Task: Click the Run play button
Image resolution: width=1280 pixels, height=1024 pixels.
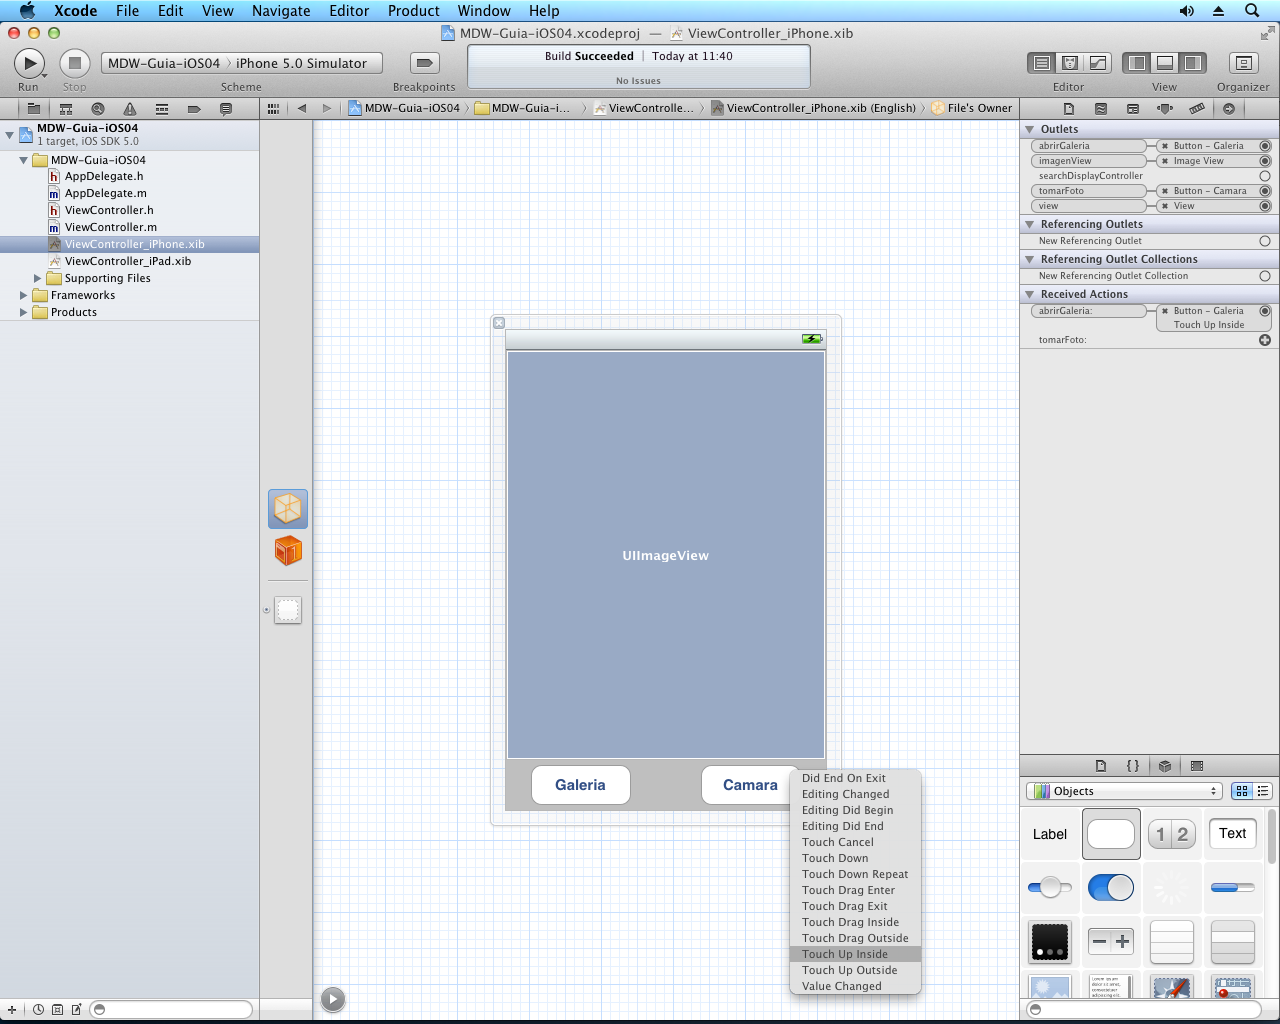Action: click(x=29, y=63)
